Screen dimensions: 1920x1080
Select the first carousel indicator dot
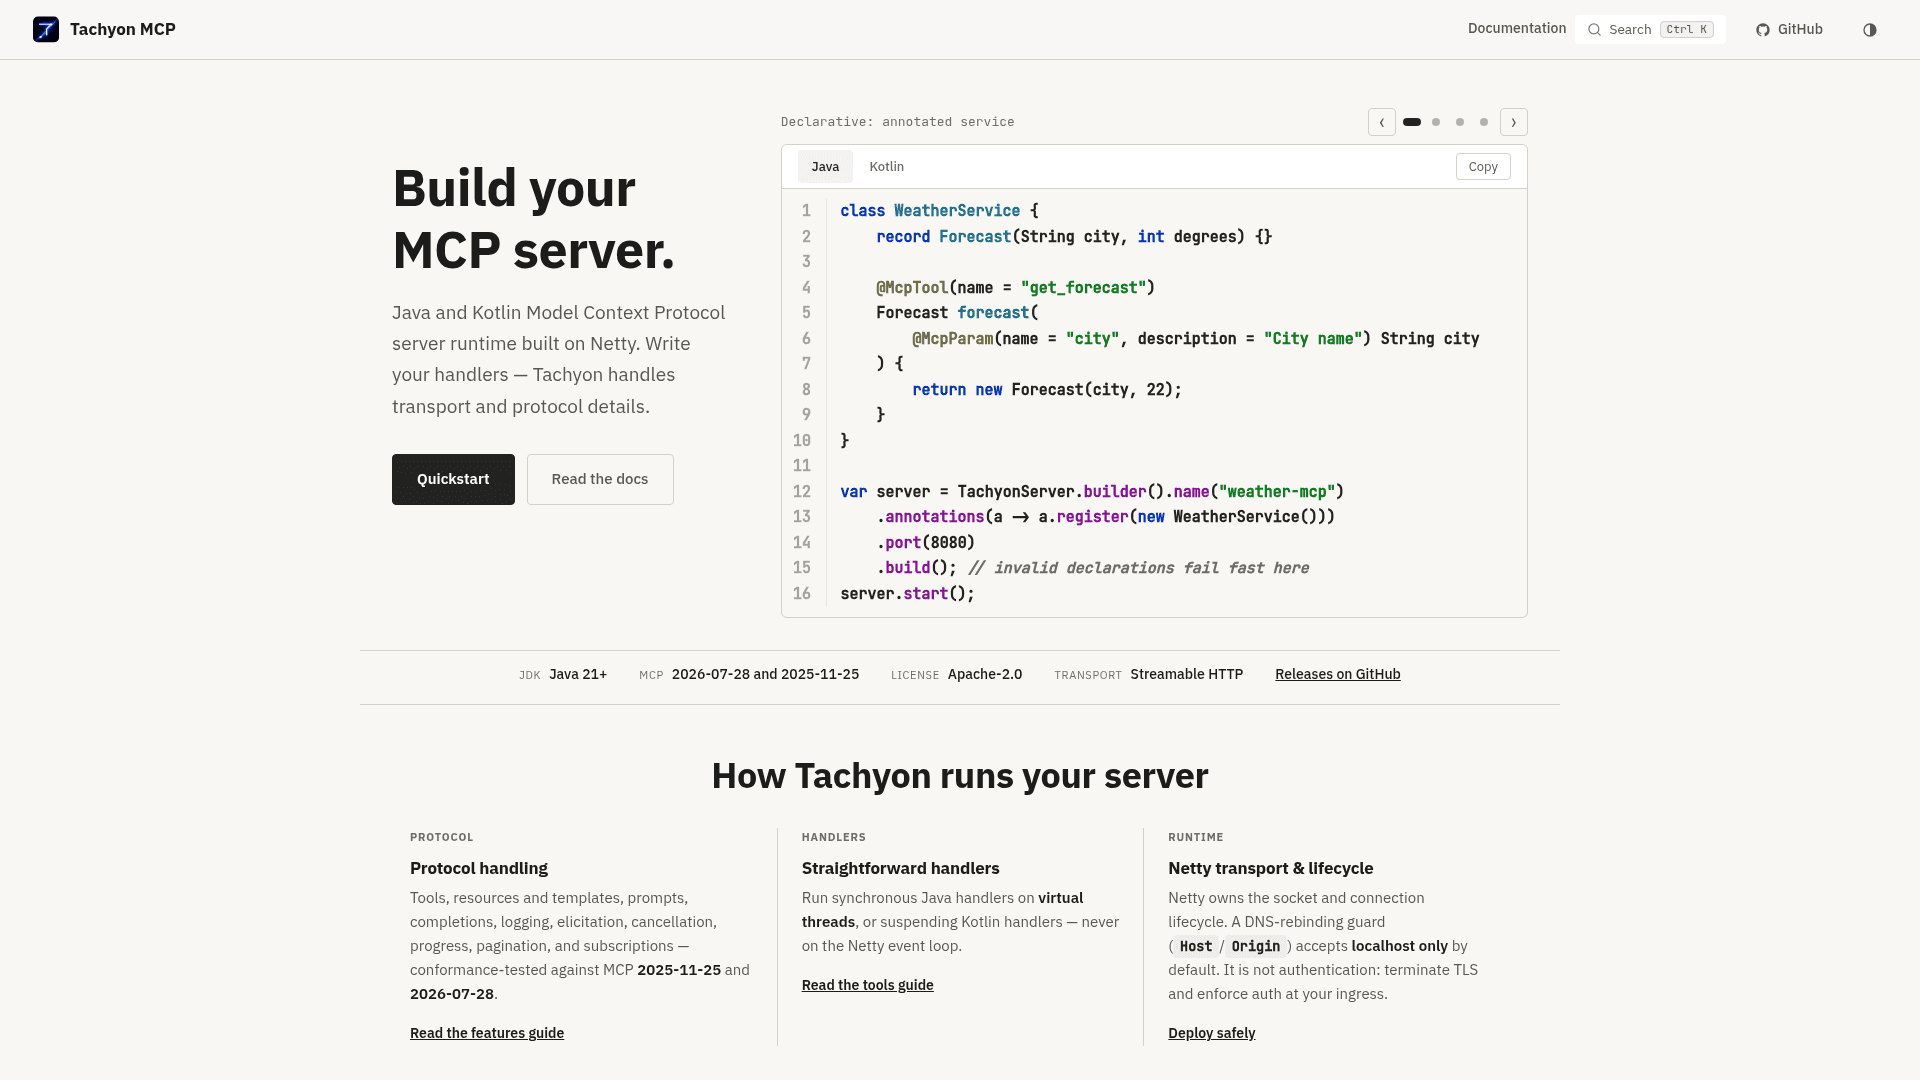point(1412,122)
